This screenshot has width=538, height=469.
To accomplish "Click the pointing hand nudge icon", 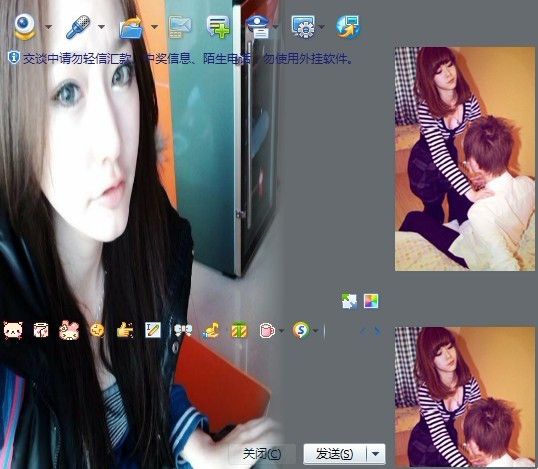I will [x=125, y=331].
